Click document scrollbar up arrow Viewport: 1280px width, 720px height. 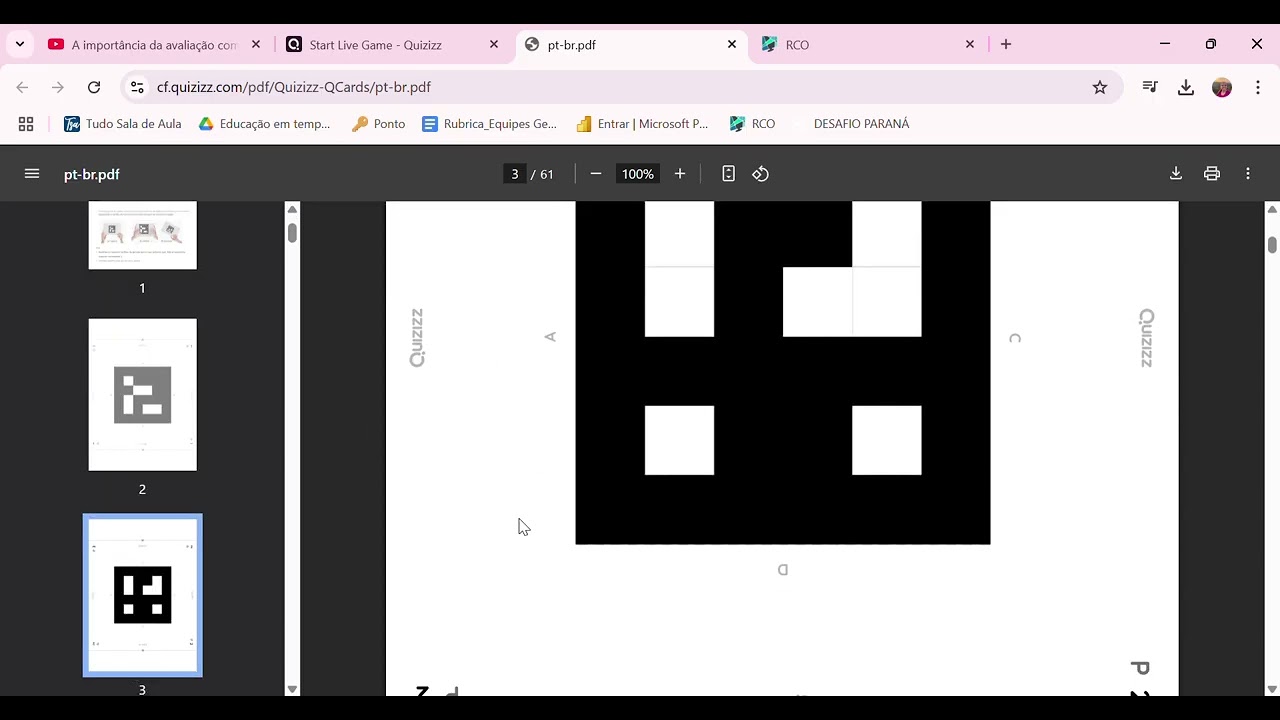(1272, 209)
